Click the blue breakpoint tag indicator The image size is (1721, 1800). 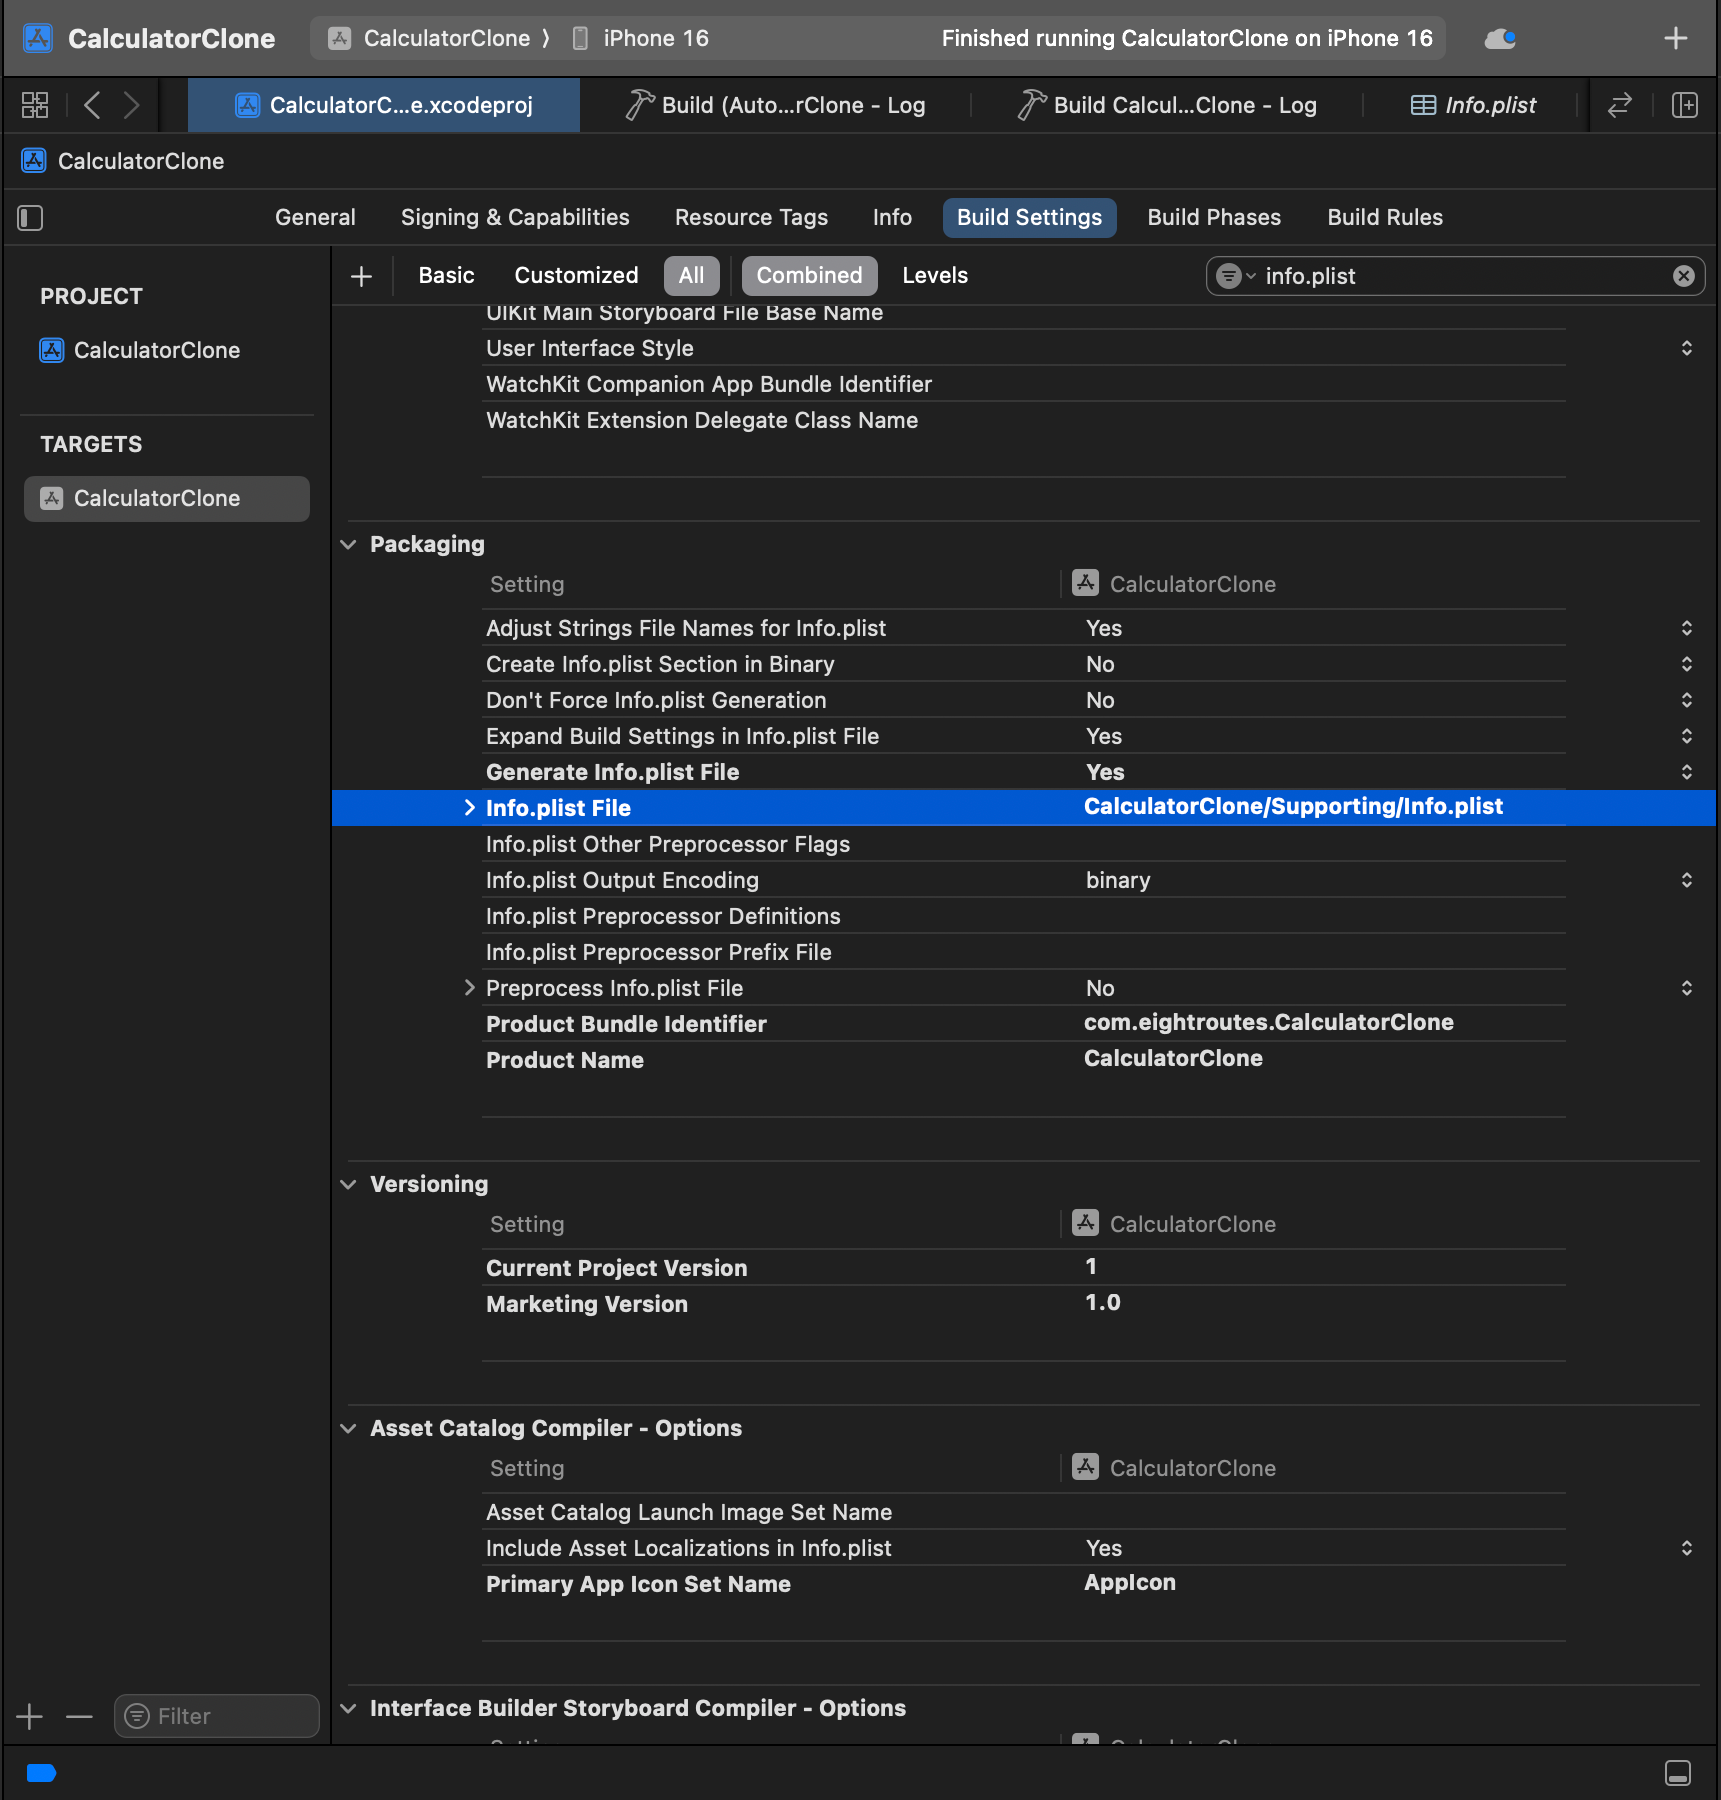[41, 1773]
